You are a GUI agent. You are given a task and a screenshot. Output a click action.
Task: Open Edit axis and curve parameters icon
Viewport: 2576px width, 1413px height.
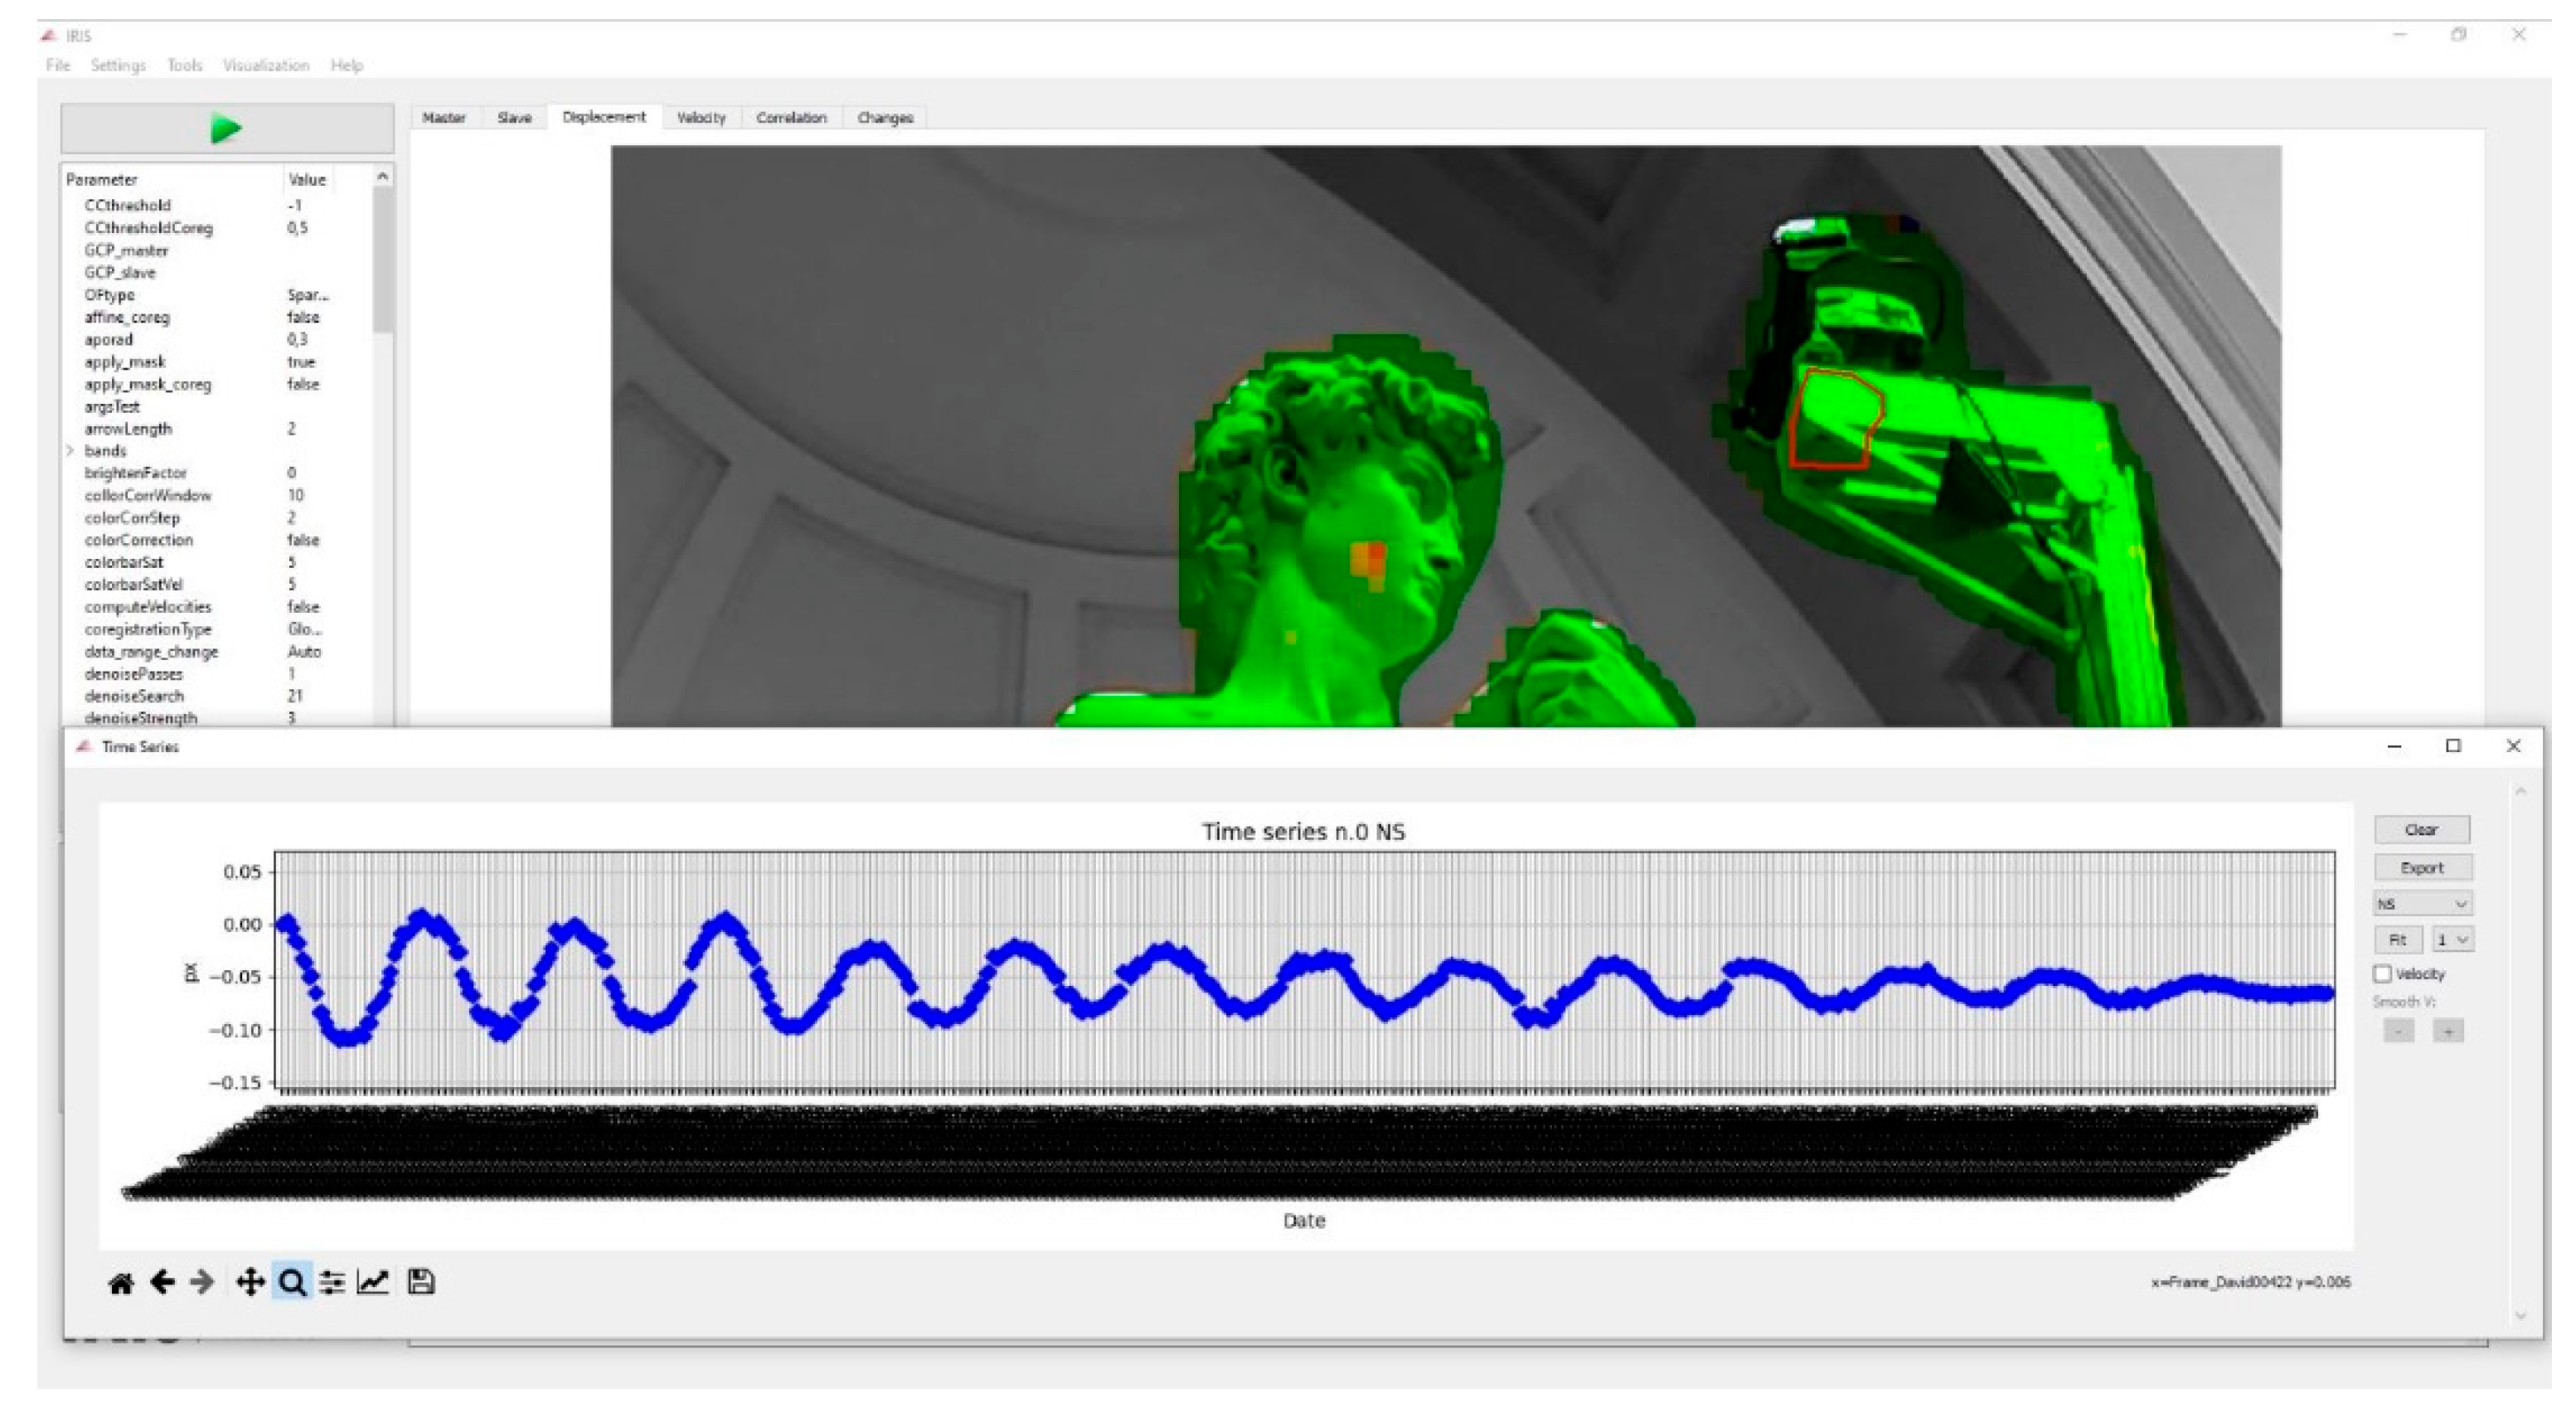(x=373, y=1282)
